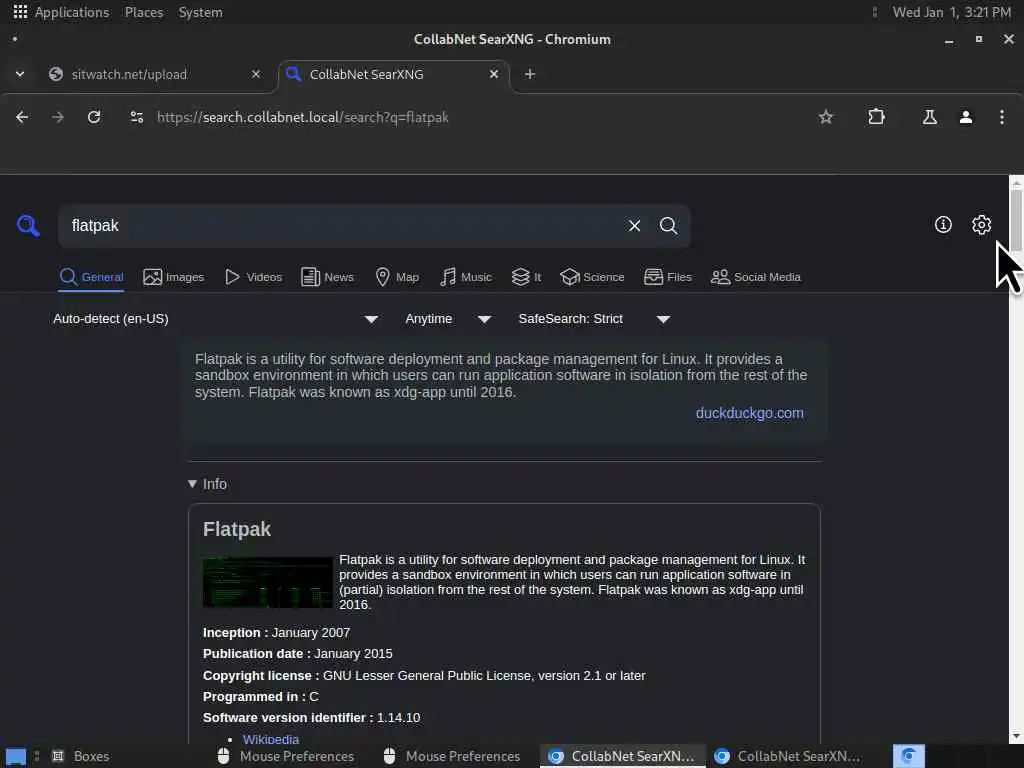
Task: Click the browser forward arrow
Action: [58, 117]
